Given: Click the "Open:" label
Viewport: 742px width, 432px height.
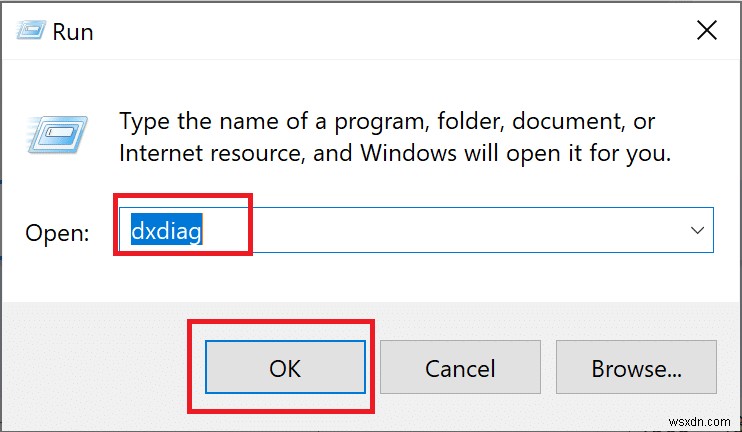Looking at the screenshot, I should tap(57, 232).
